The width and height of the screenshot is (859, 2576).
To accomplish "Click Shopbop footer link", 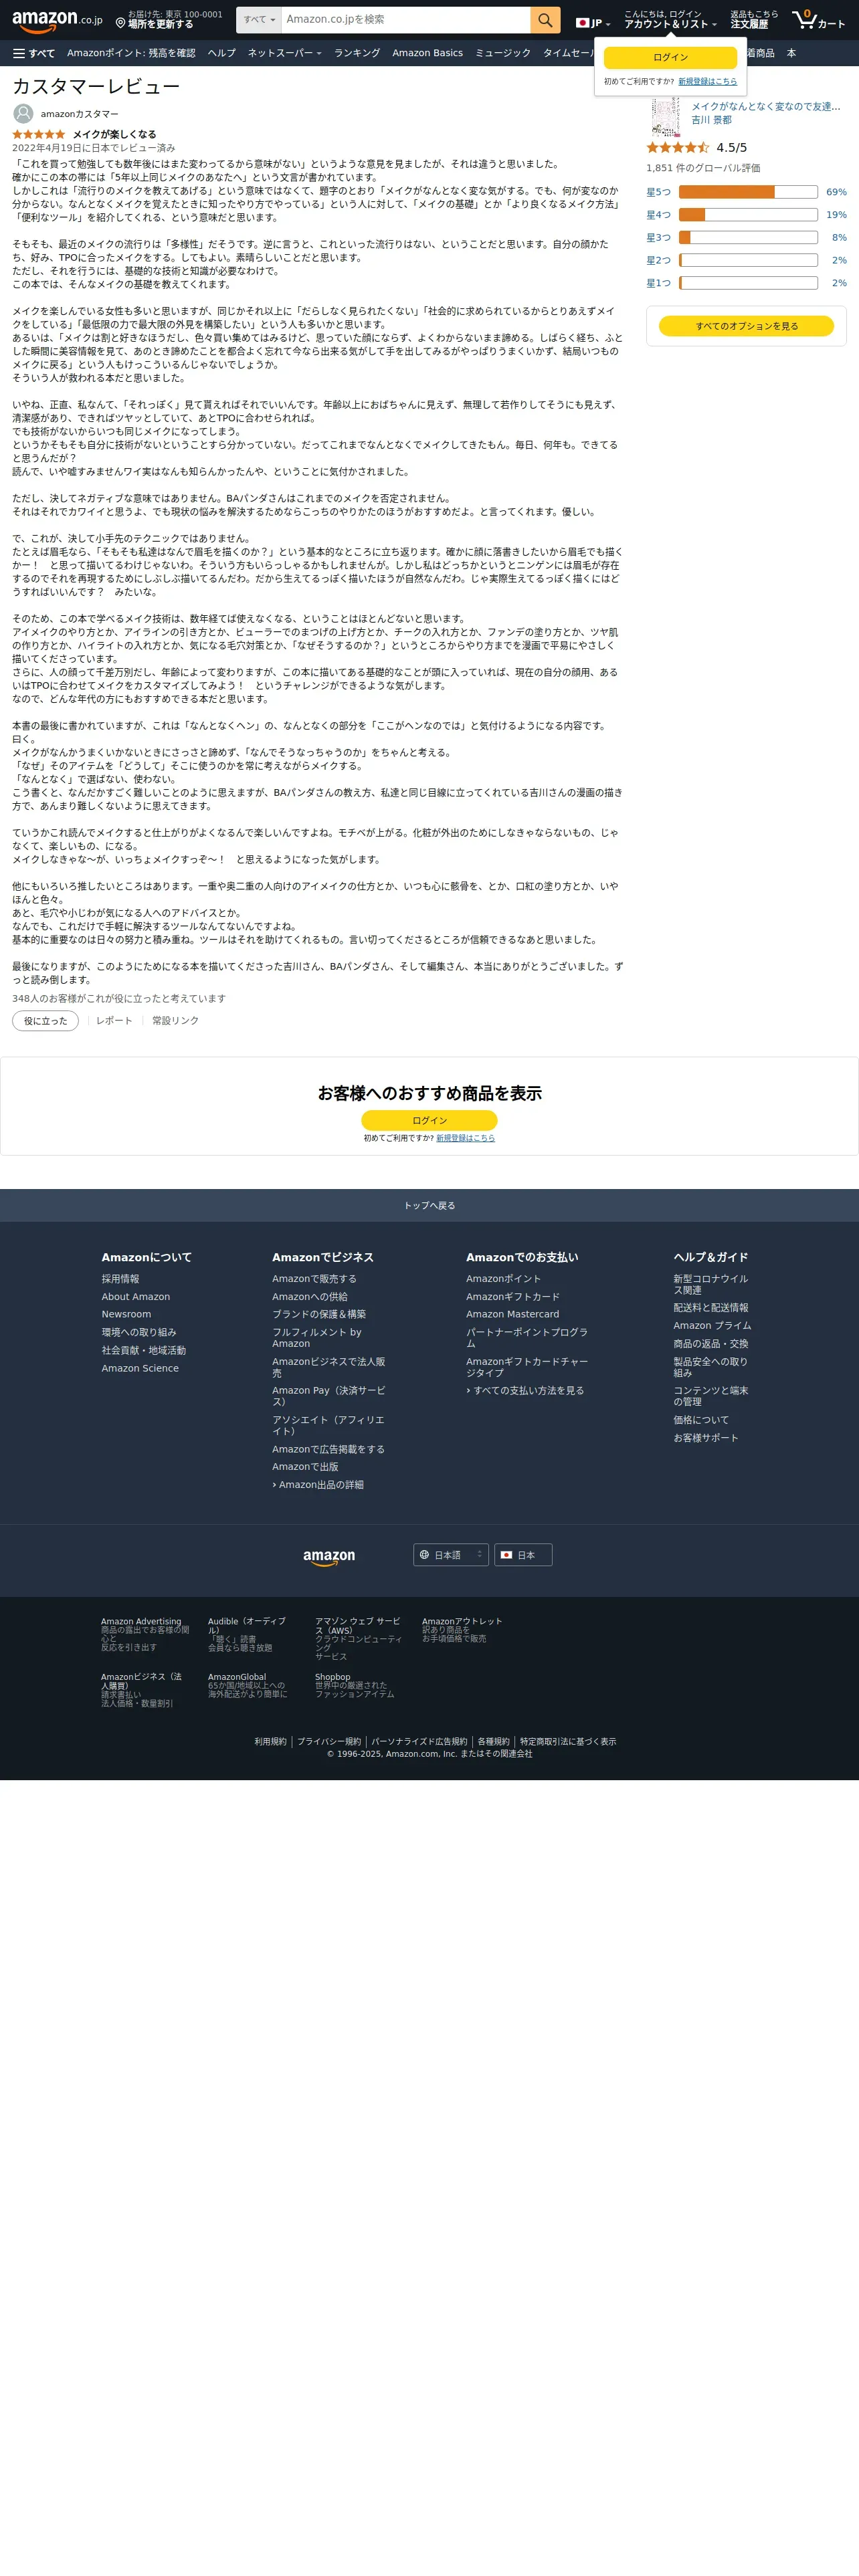I will tap(333, 1677).
